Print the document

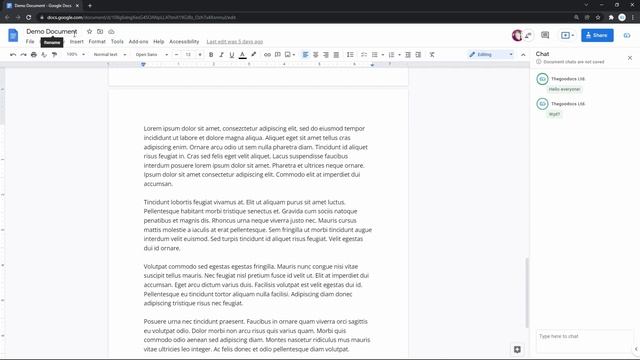click(34, 55)
